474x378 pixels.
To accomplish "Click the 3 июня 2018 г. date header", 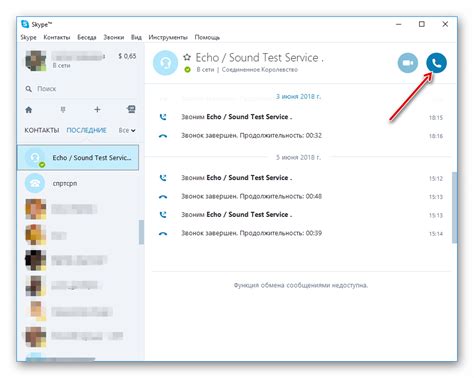I will [298, 97].
